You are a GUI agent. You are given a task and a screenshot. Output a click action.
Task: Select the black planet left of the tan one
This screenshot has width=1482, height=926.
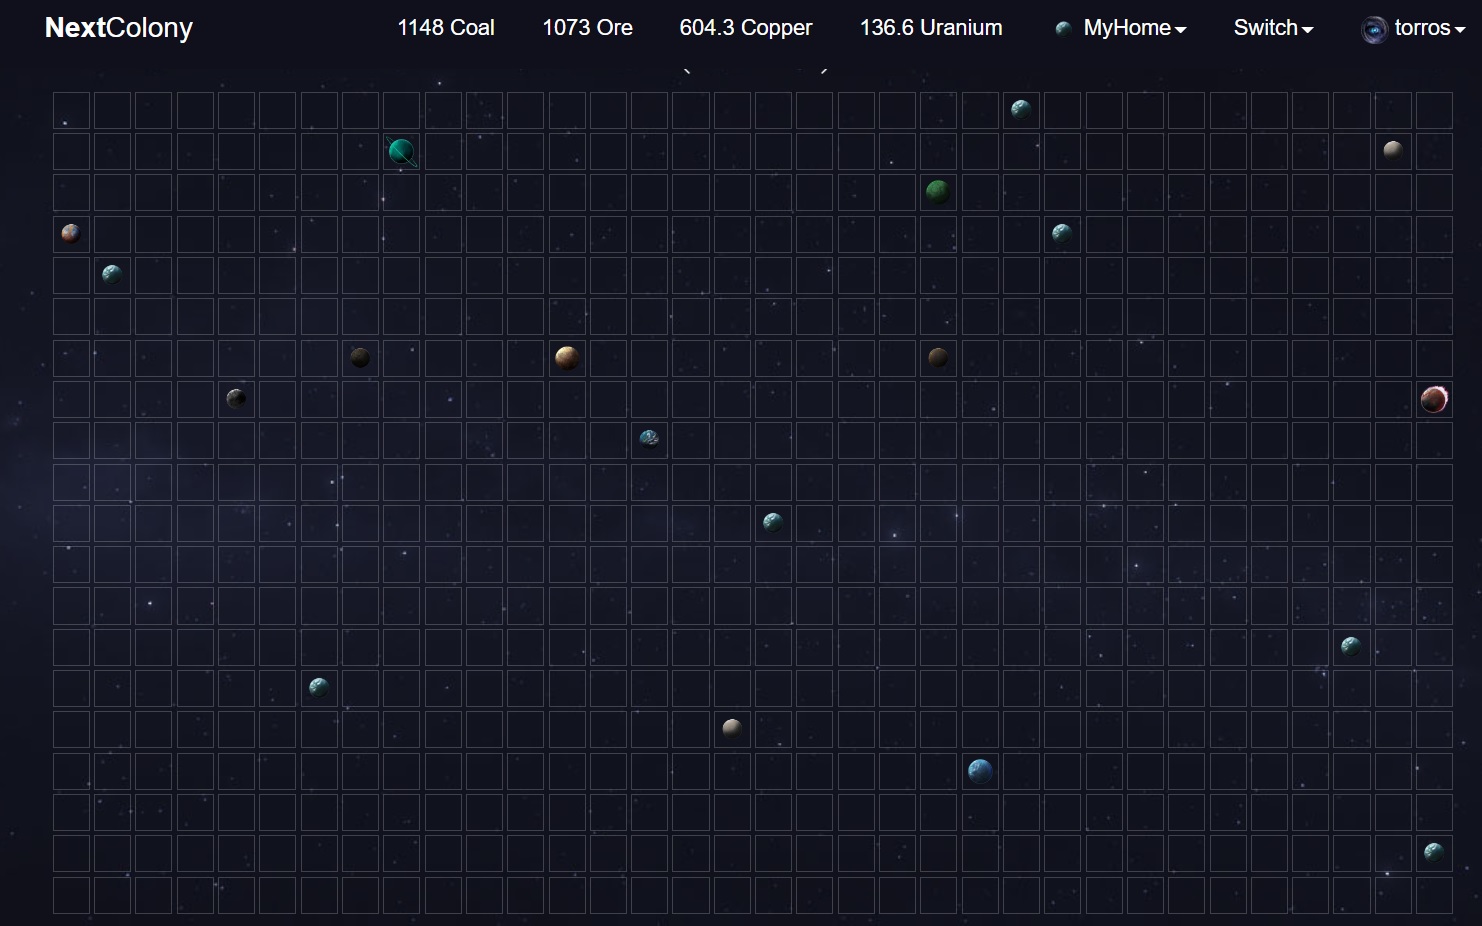360,357
